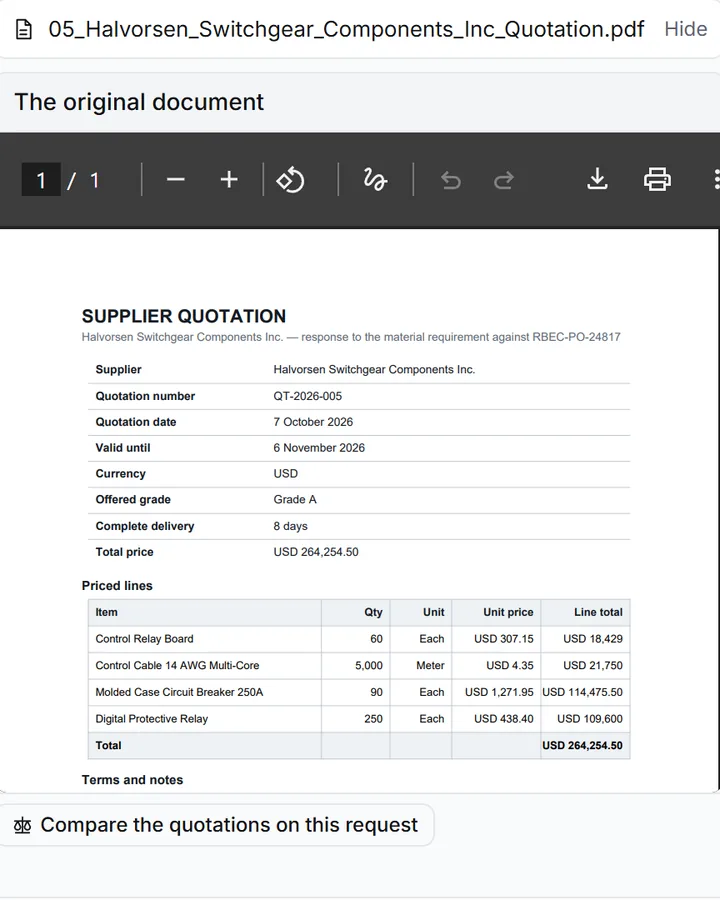Viewport: 720px width, 900px height.
Task: Click the Unit column header
Action: click(x=433, y=612)
